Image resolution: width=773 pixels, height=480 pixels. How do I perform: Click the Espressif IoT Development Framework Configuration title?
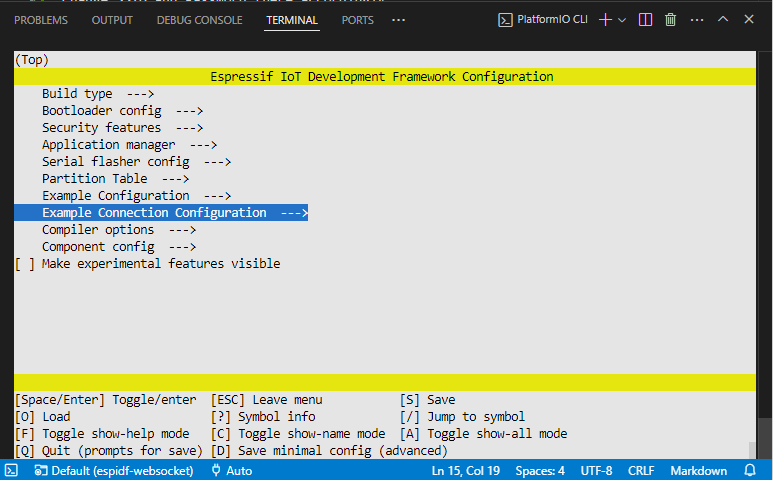tap(382, 76)
